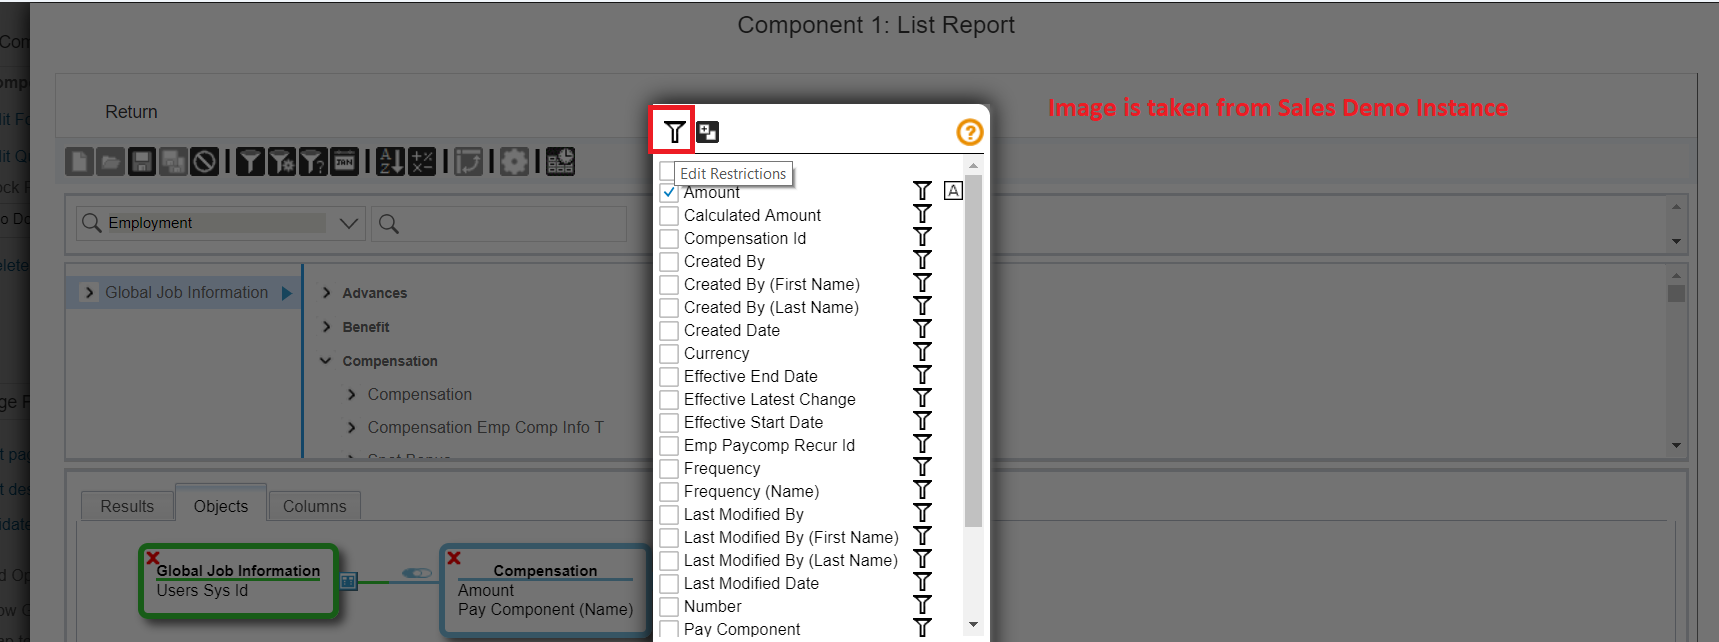The image size is (1719, 642).
Task: Toggle the join switch between objects
Action: click(x=417, y=573)
